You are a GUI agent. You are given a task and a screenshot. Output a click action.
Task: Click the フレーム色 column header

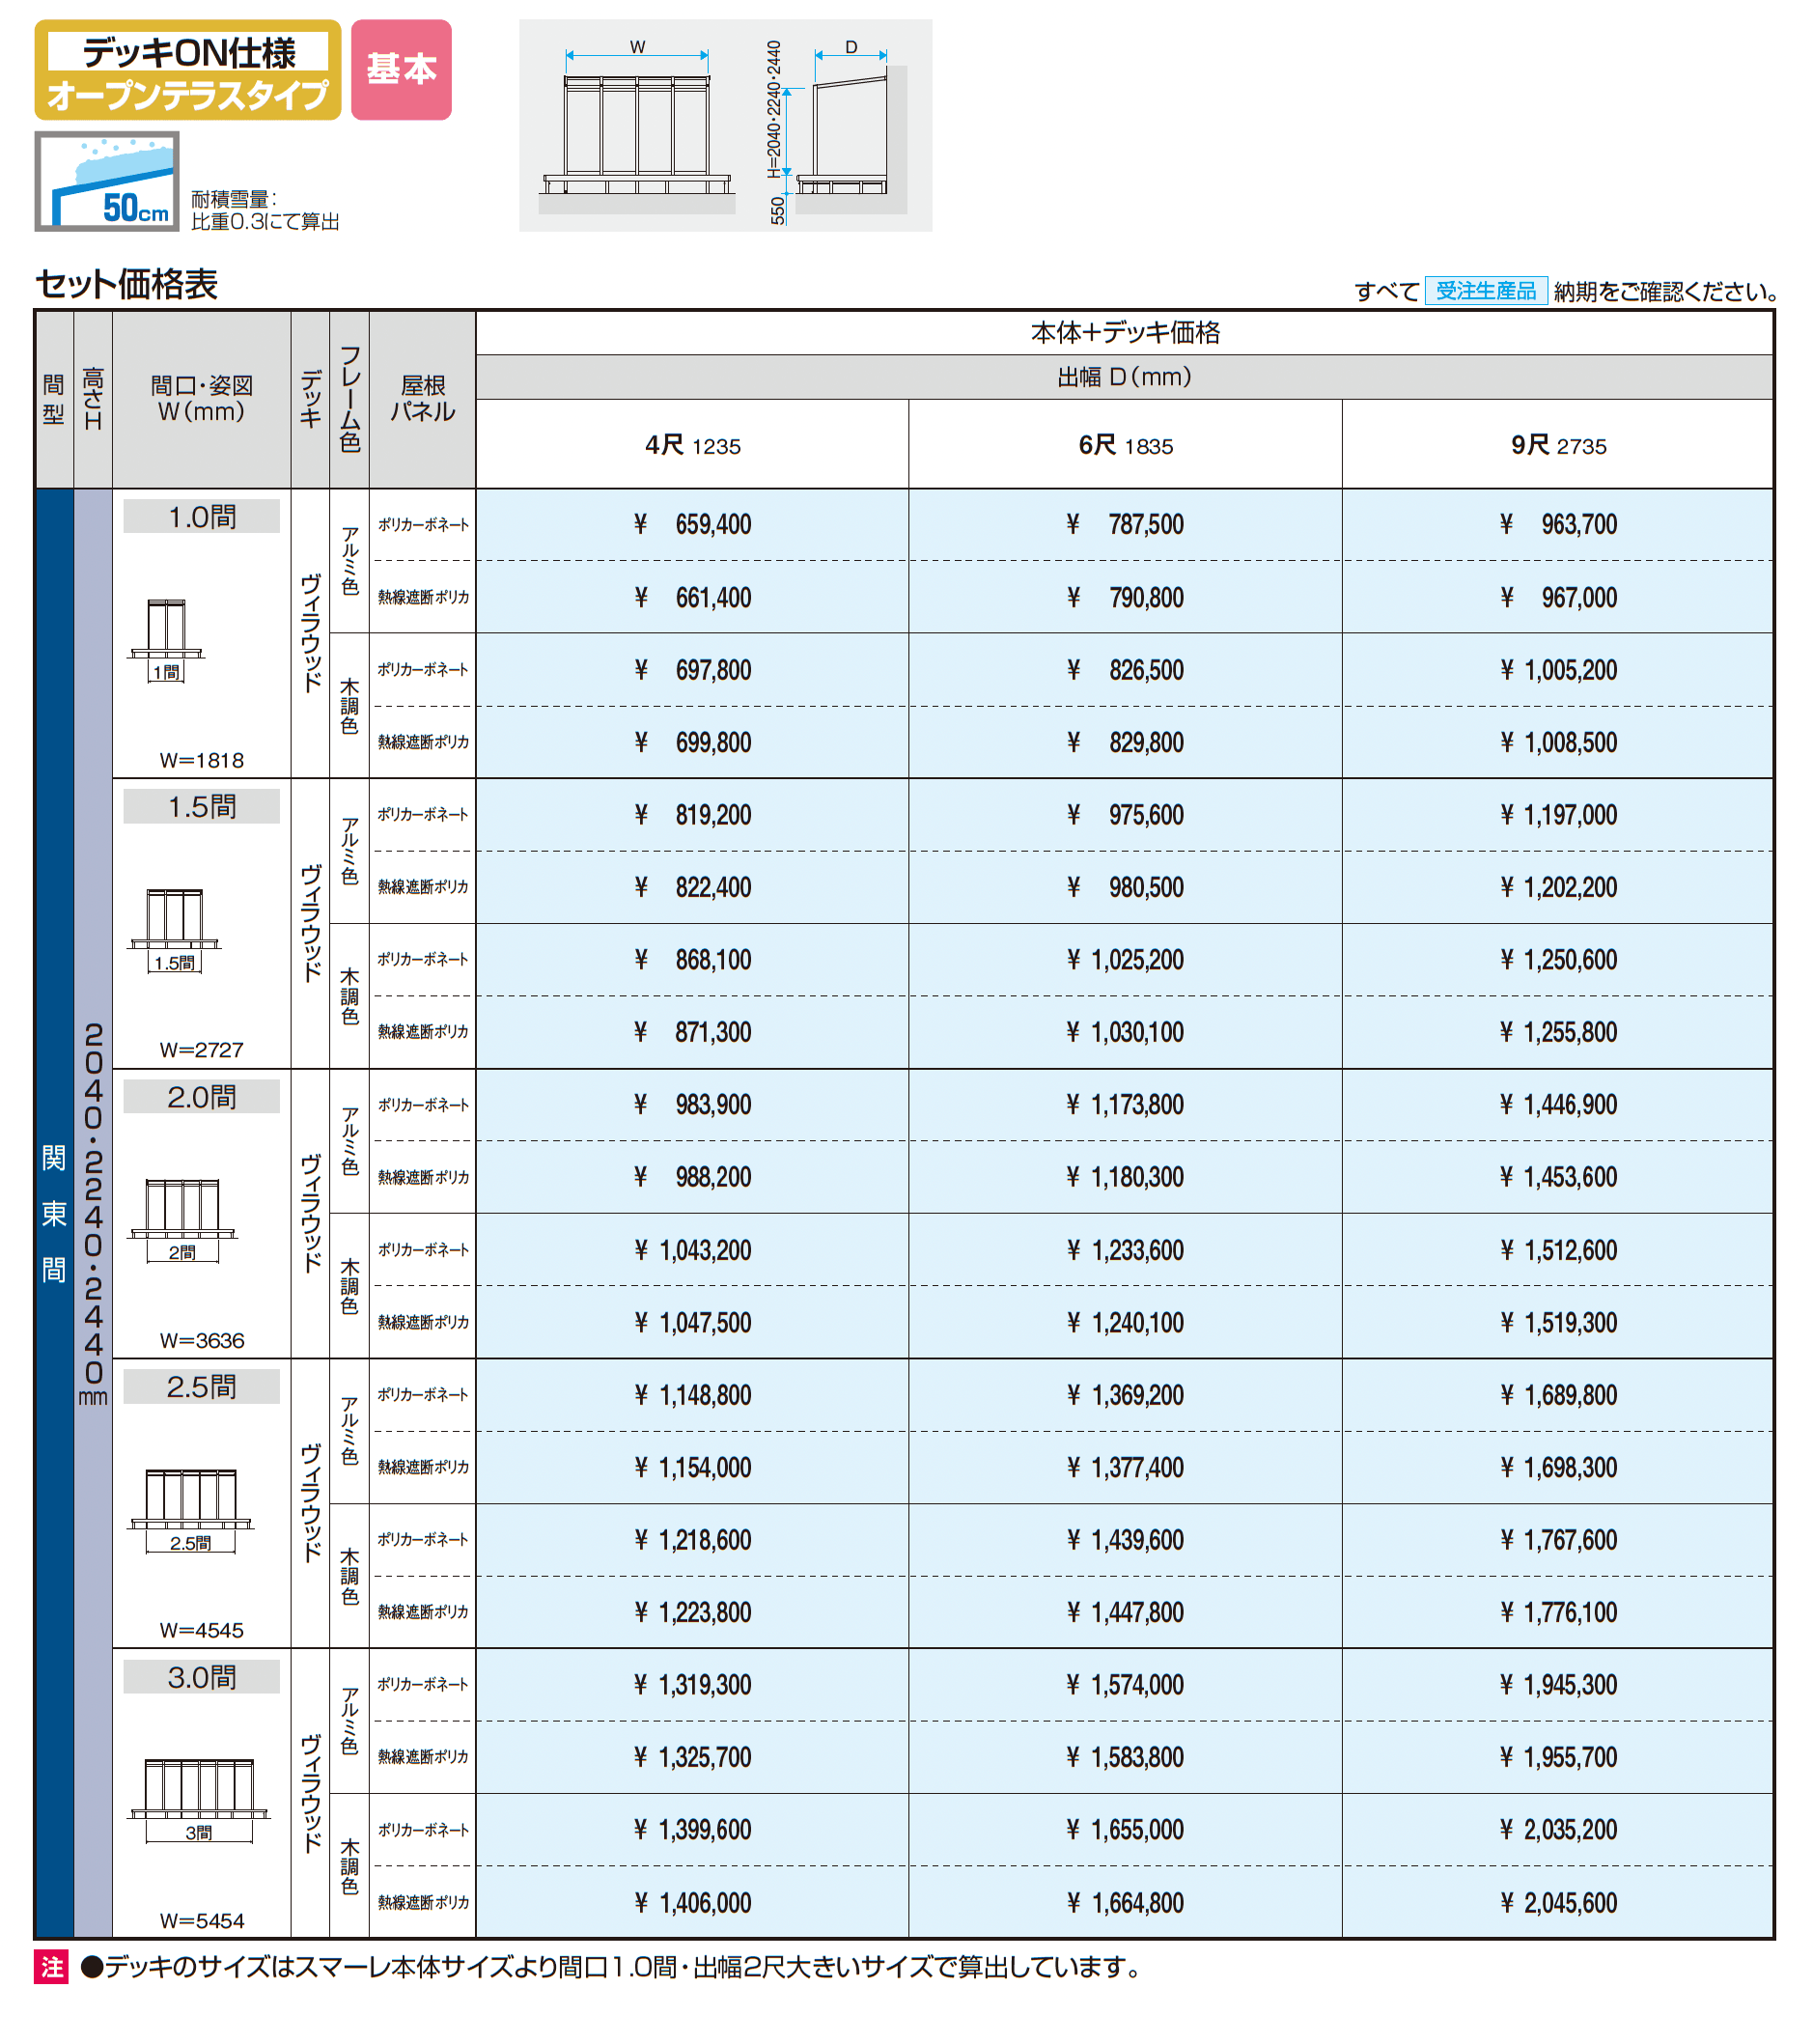[349, 399]
